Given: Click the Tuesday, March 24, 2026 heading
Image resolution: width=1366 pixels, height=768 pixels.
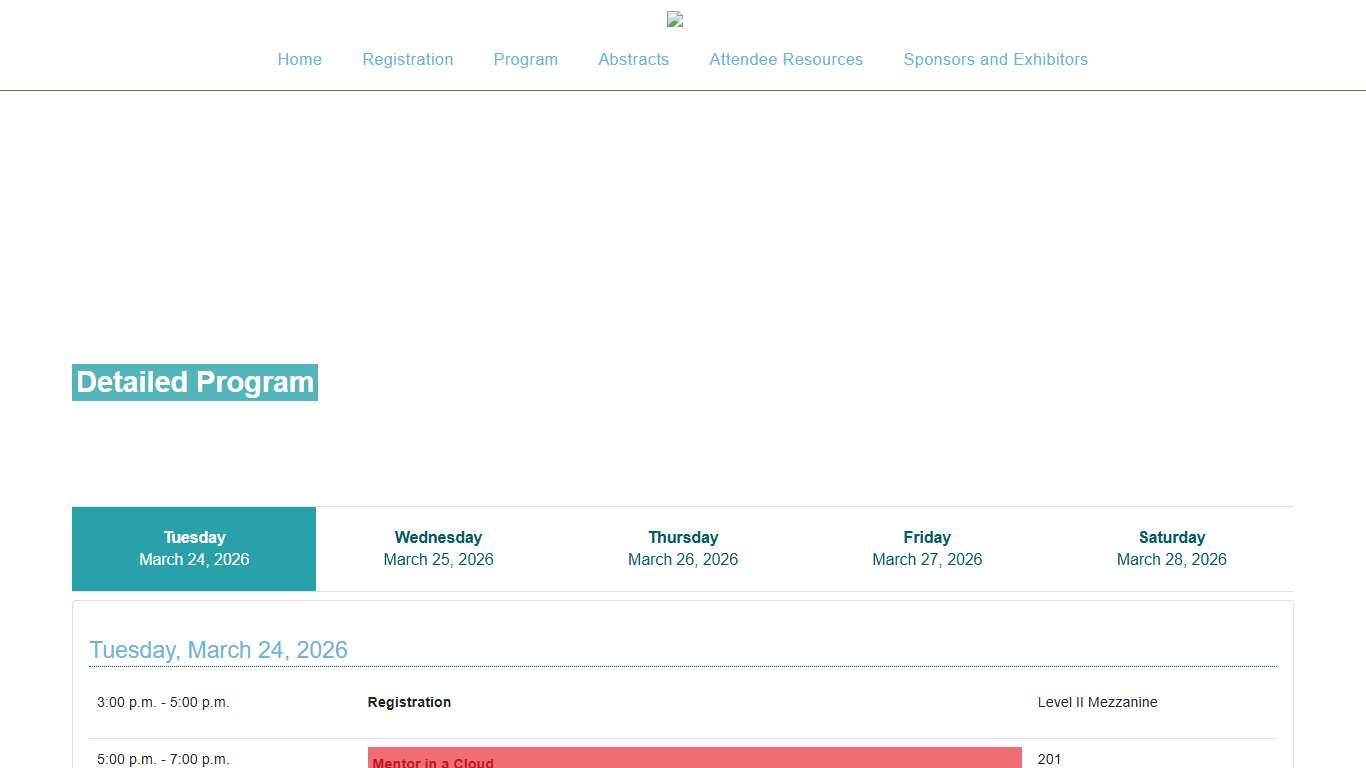Looking at the screenshot, I should coord(218,650).
